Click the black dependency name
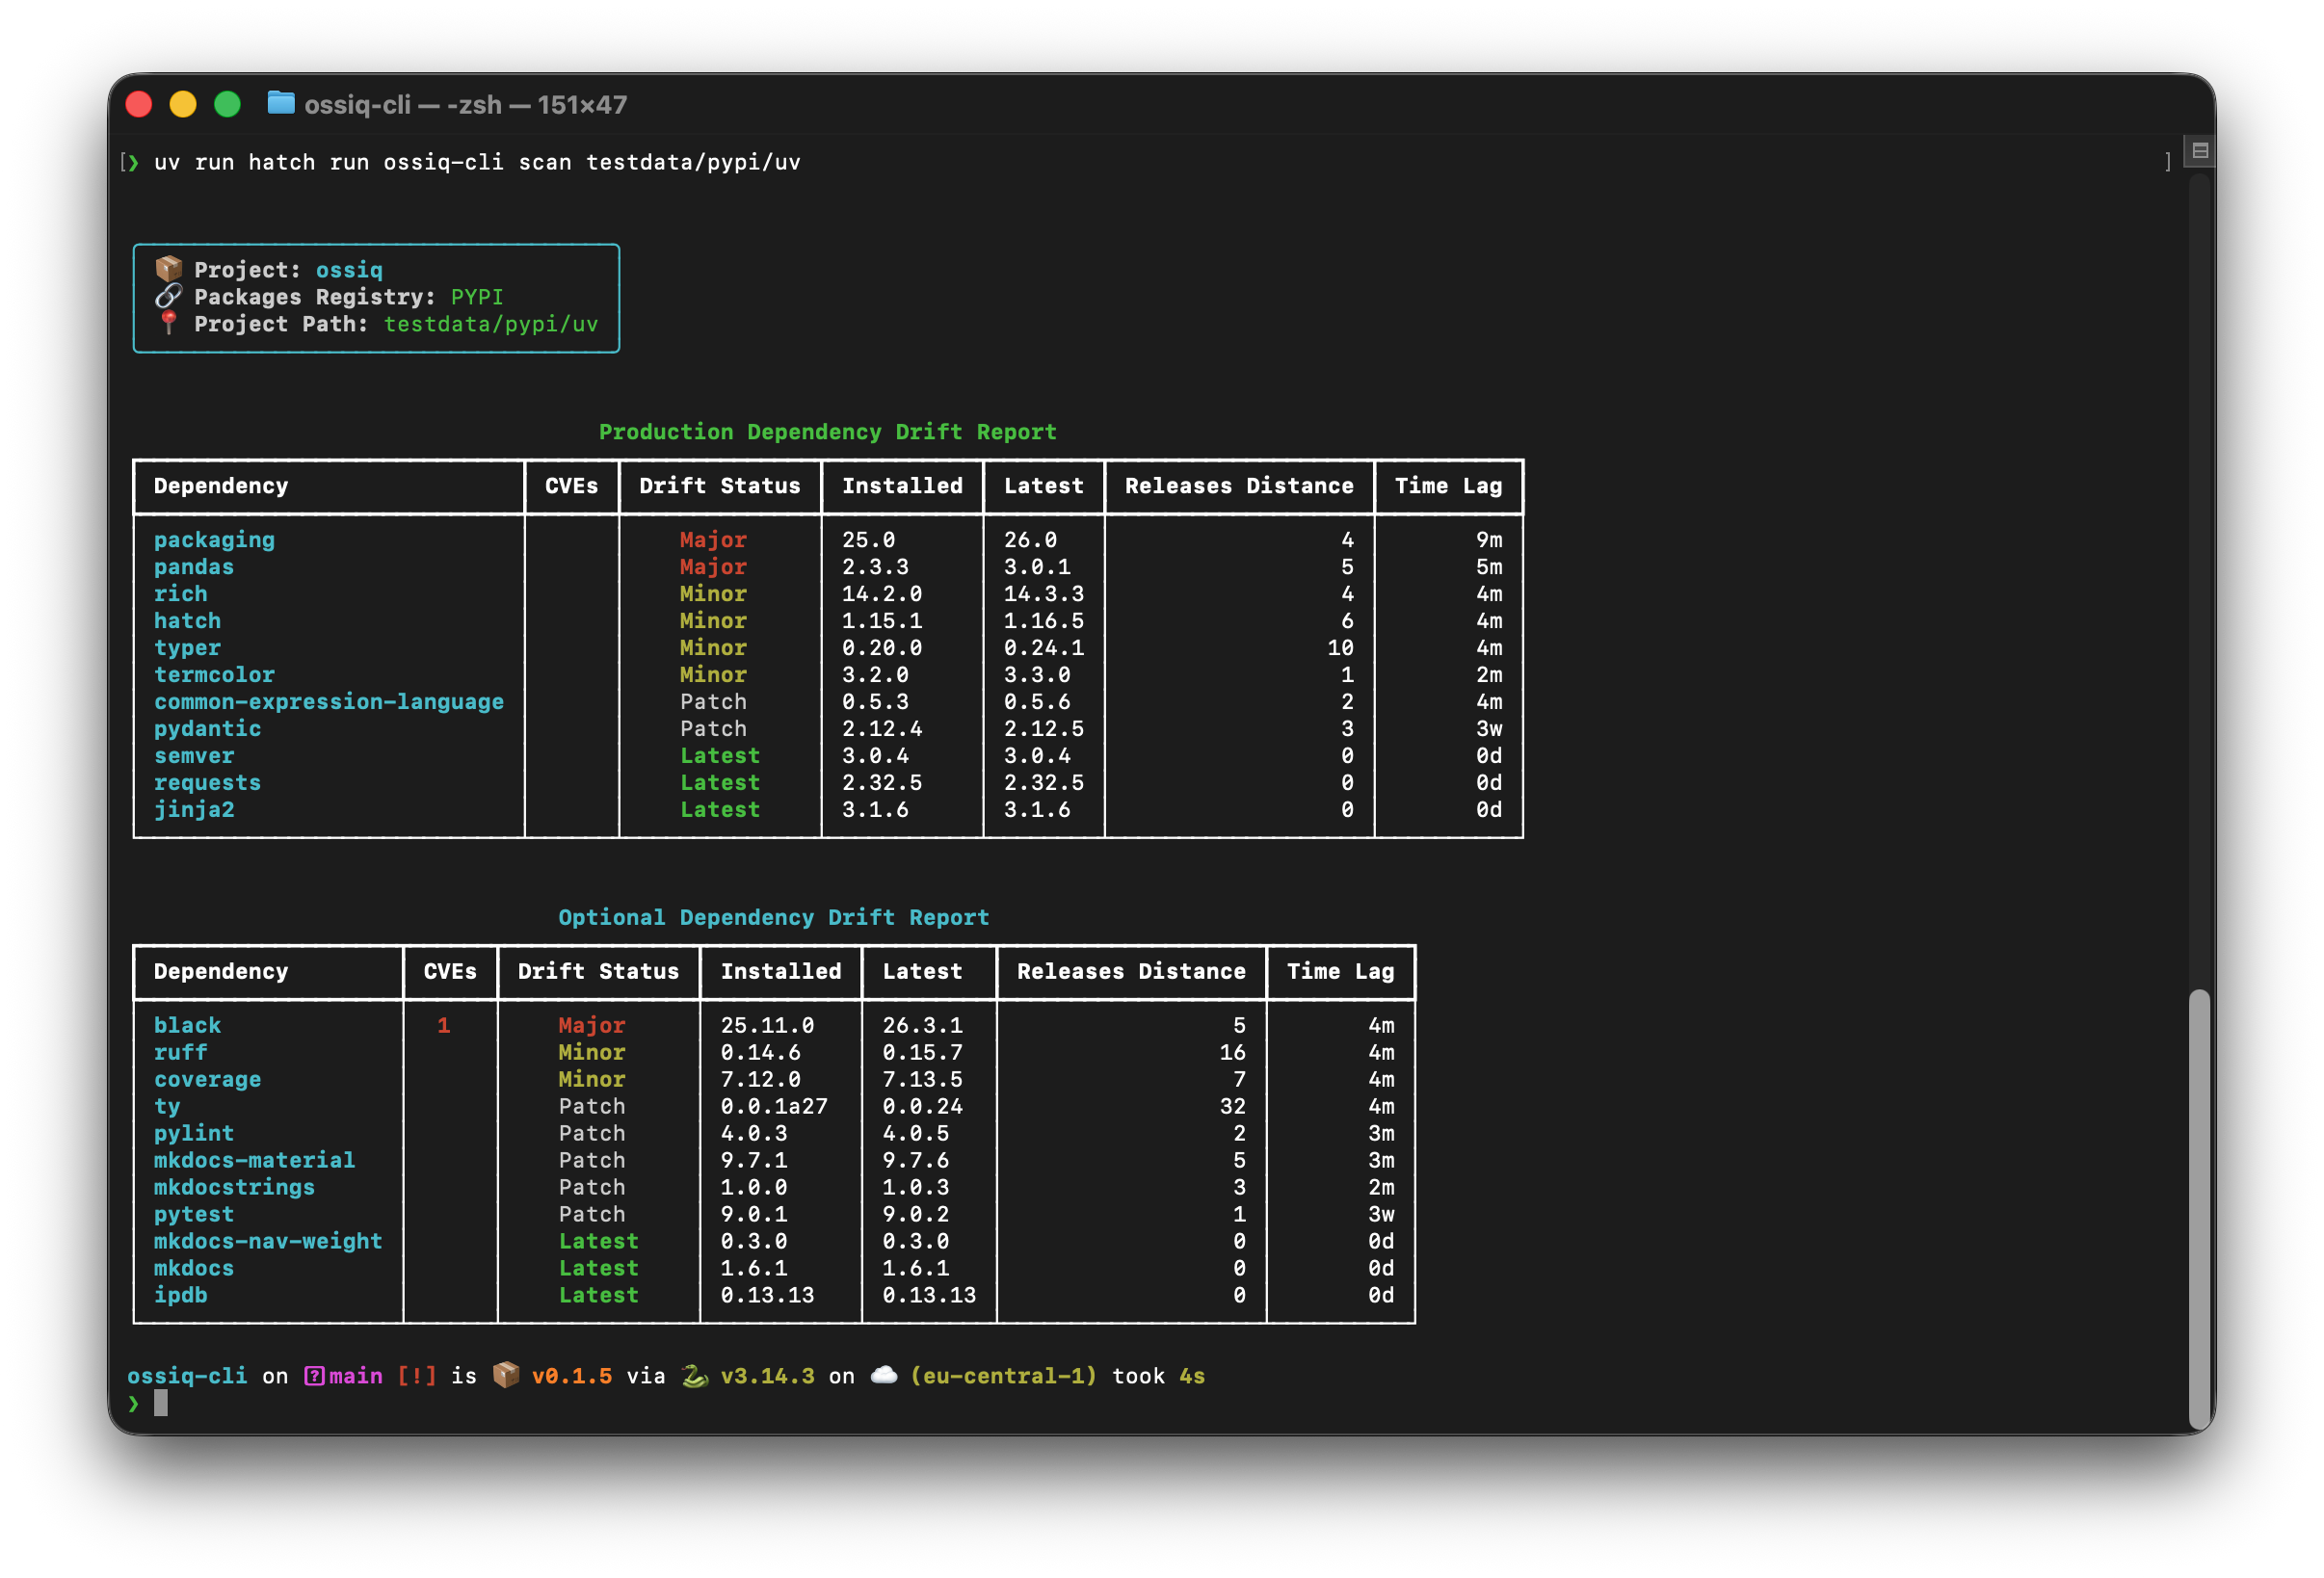Image resolution: width=2324 pixels, height=1578 pixels. (x=188, y=1024)
